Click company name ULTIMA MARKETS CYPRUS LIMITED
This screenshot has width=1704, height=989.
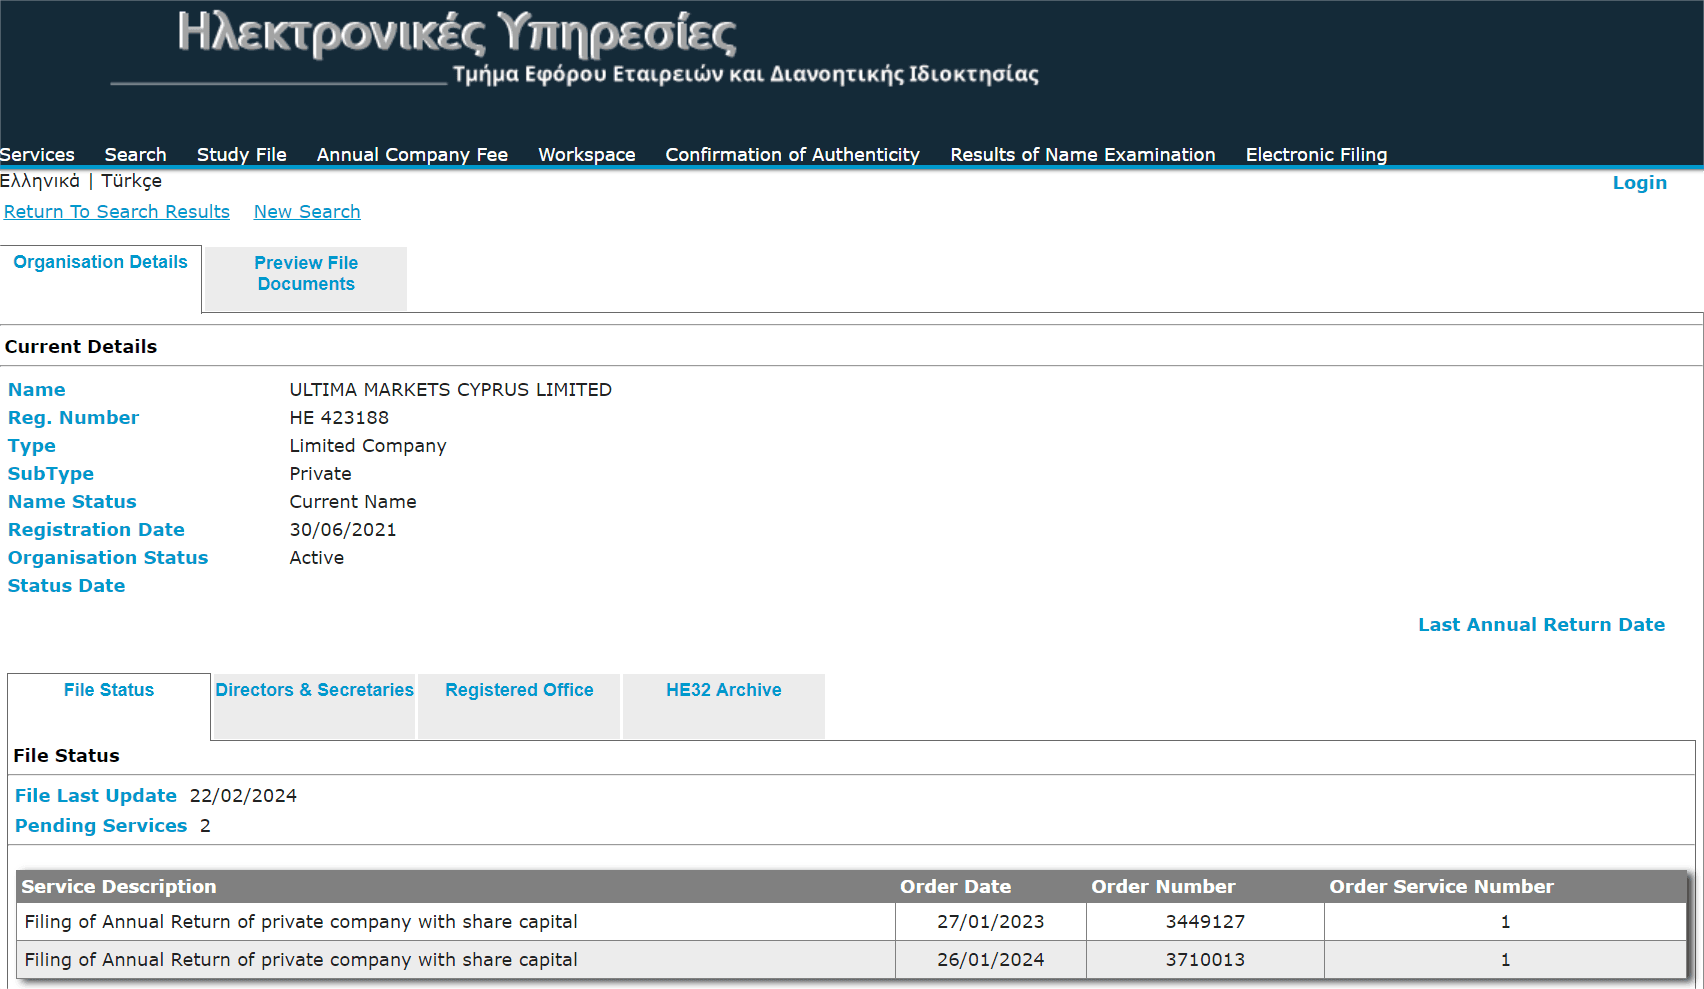pos(451,390)
